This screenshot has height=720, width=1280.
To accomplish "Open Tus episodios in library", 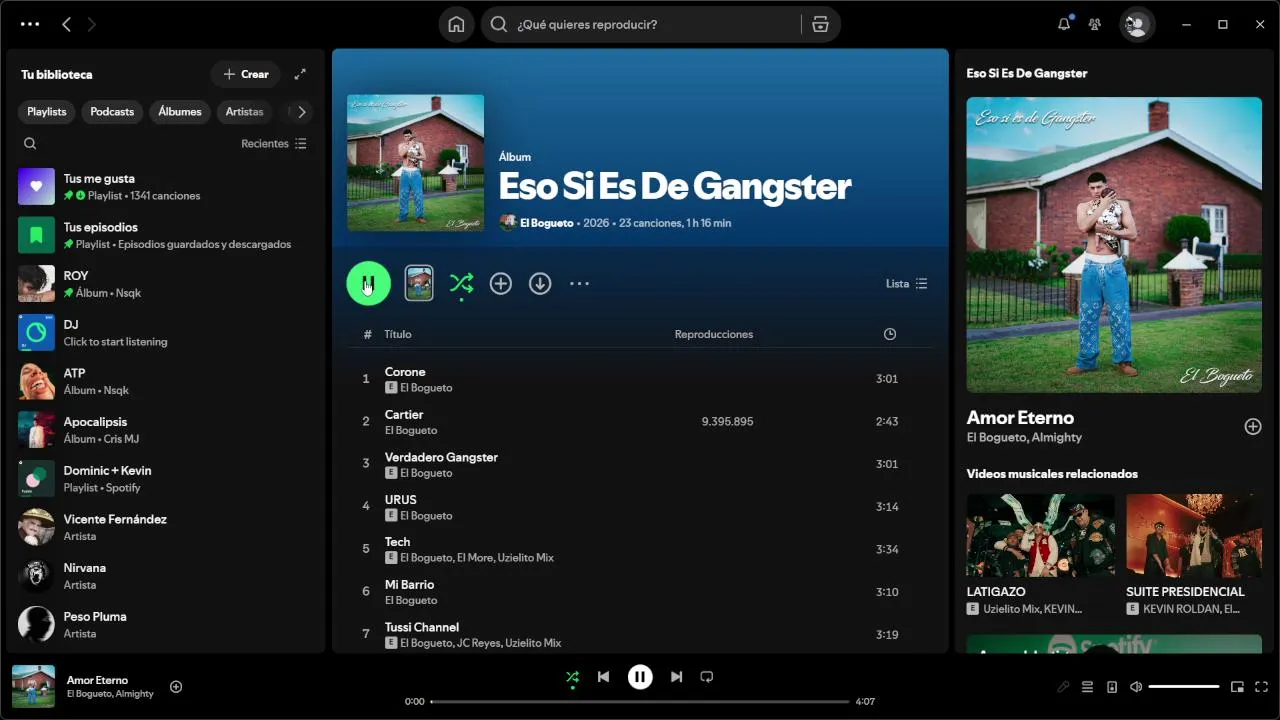I will tap(166, 235).
